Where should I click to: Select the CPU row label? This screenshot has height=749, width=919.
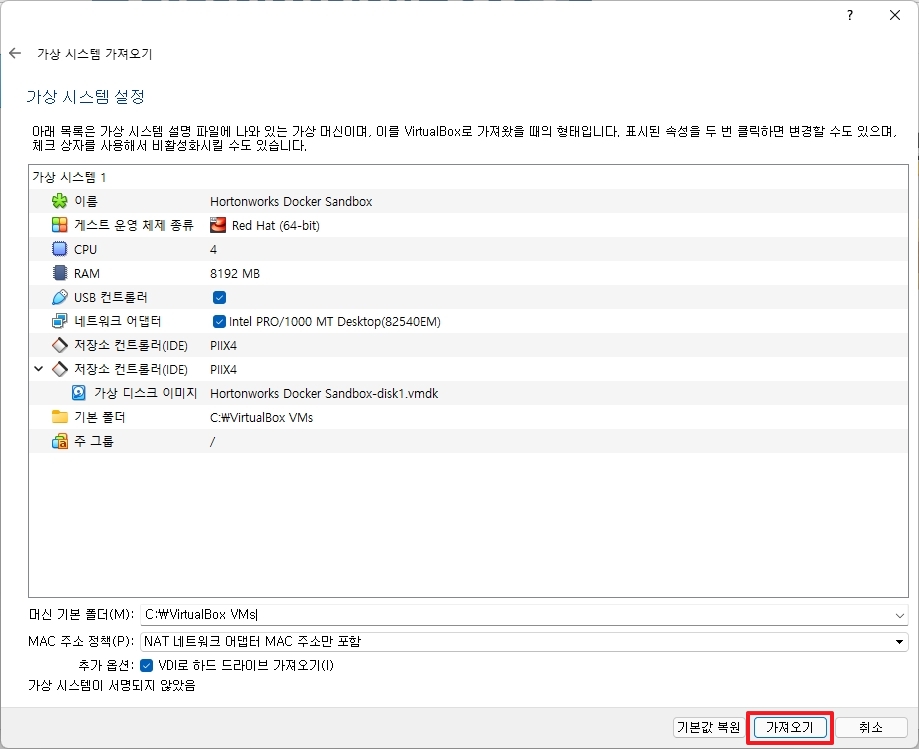pos(85,250)
